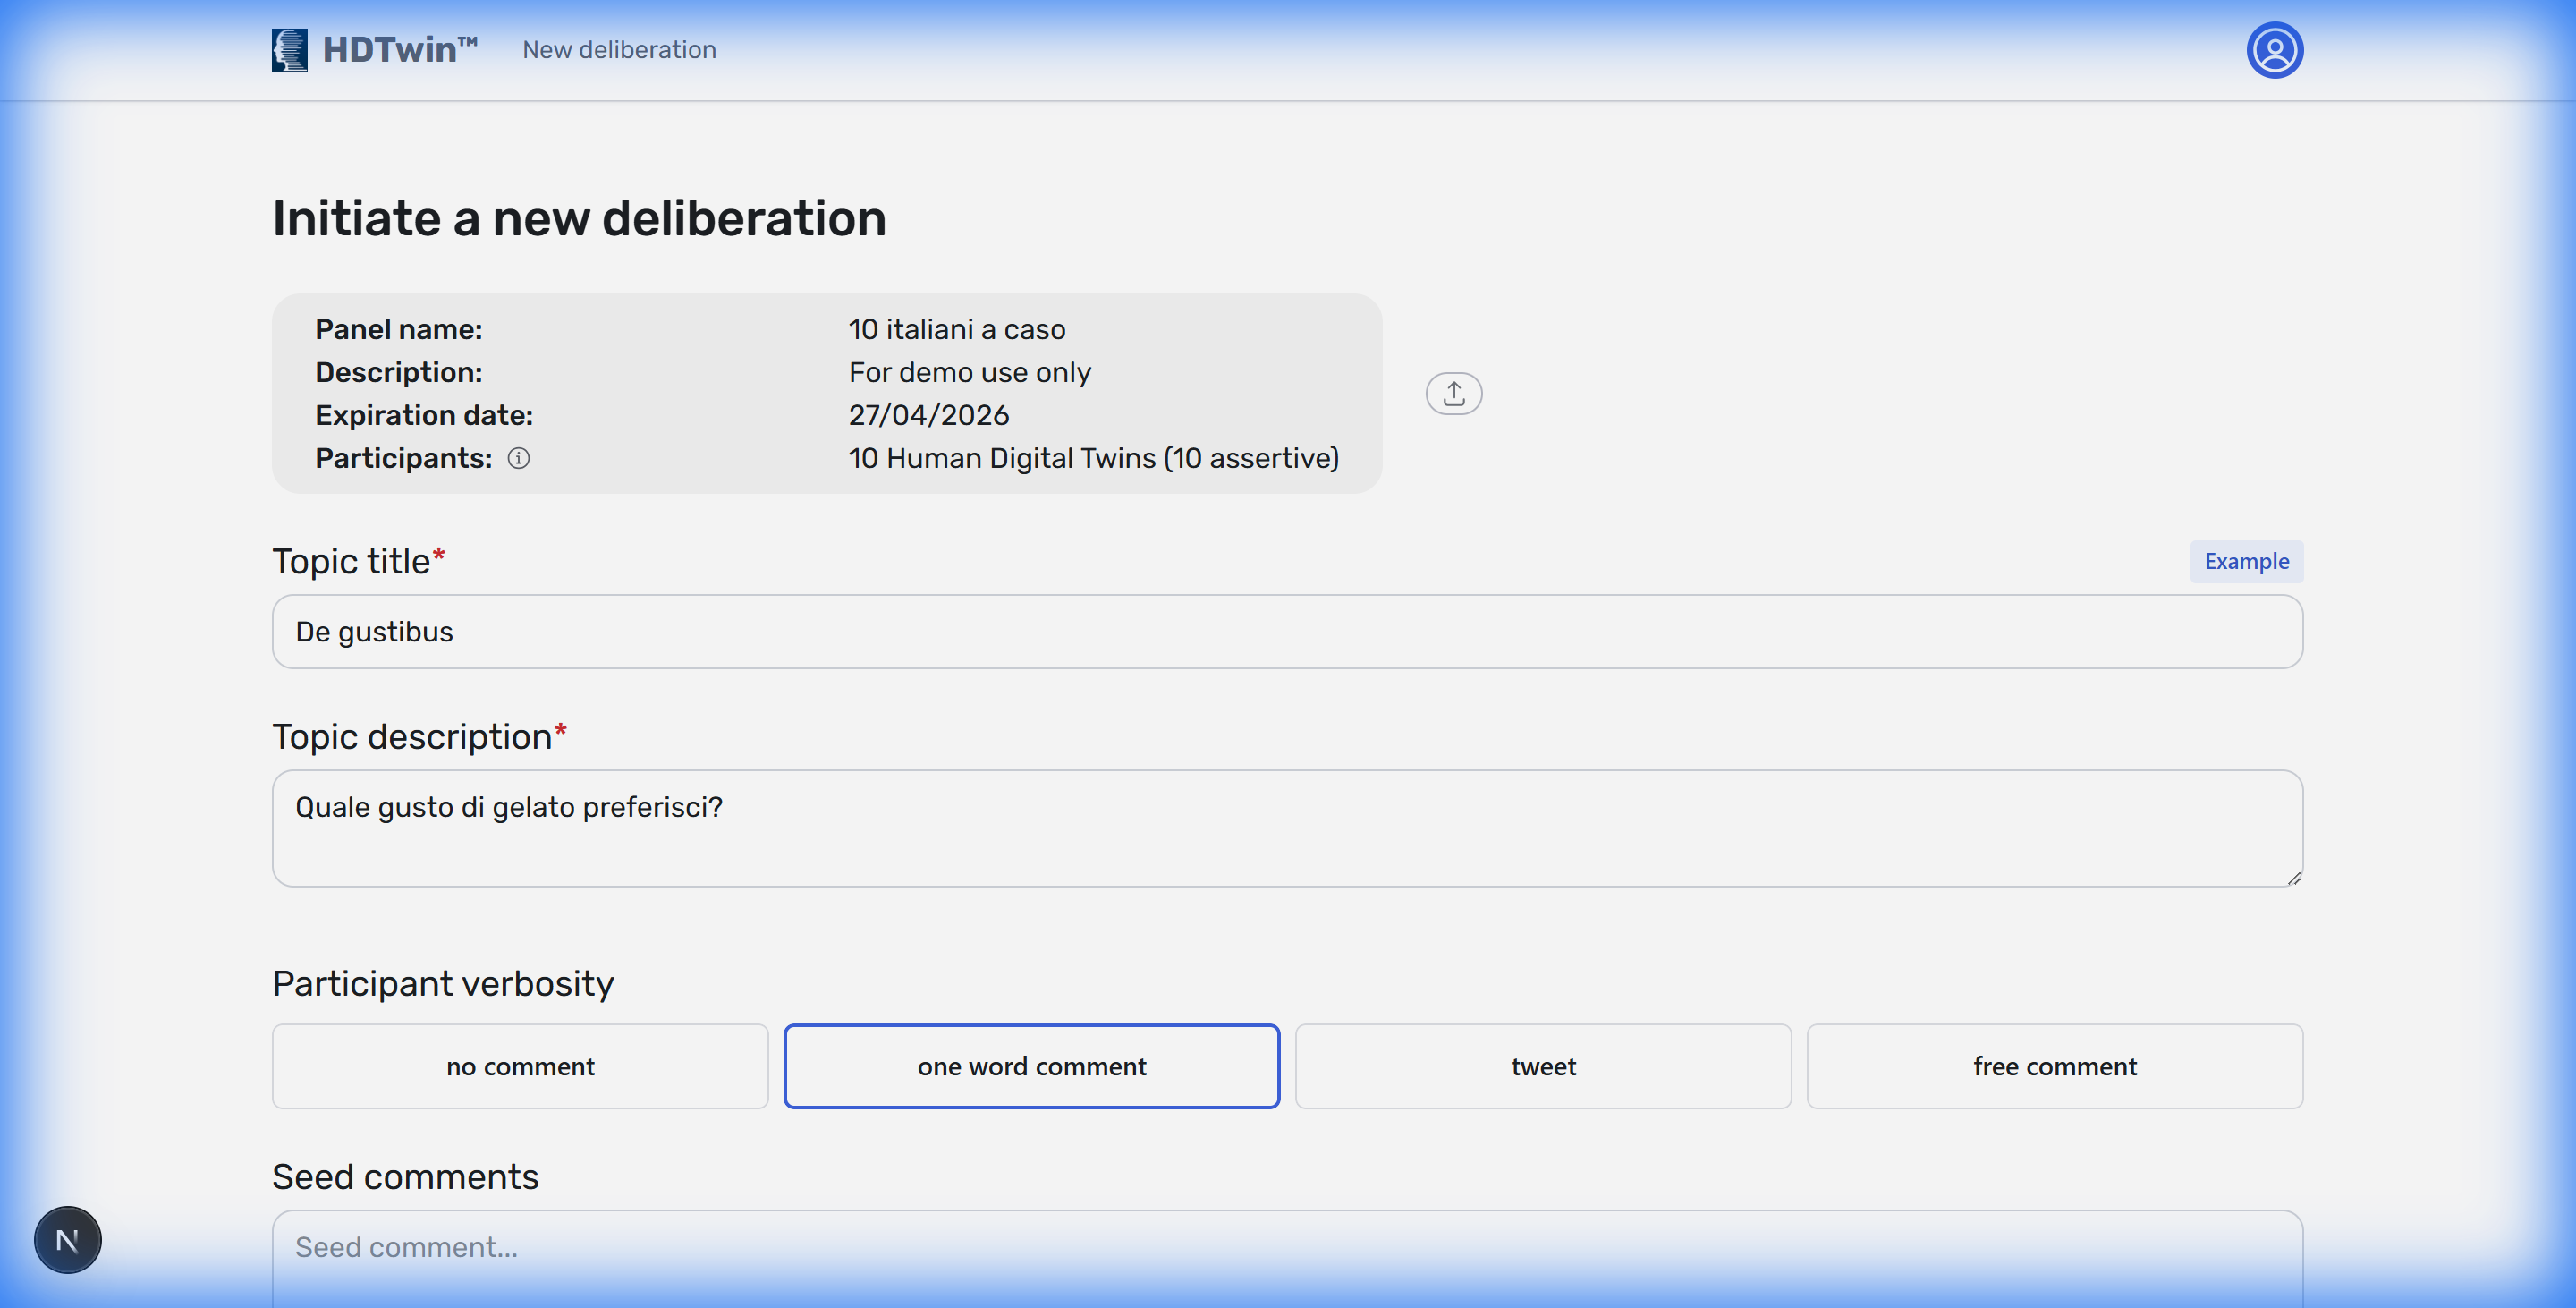Image resolution: width=2576 pixels, height=1308 pixels.
Task: Open the 'New deliberation' navigation item
Action: point(618,49)
